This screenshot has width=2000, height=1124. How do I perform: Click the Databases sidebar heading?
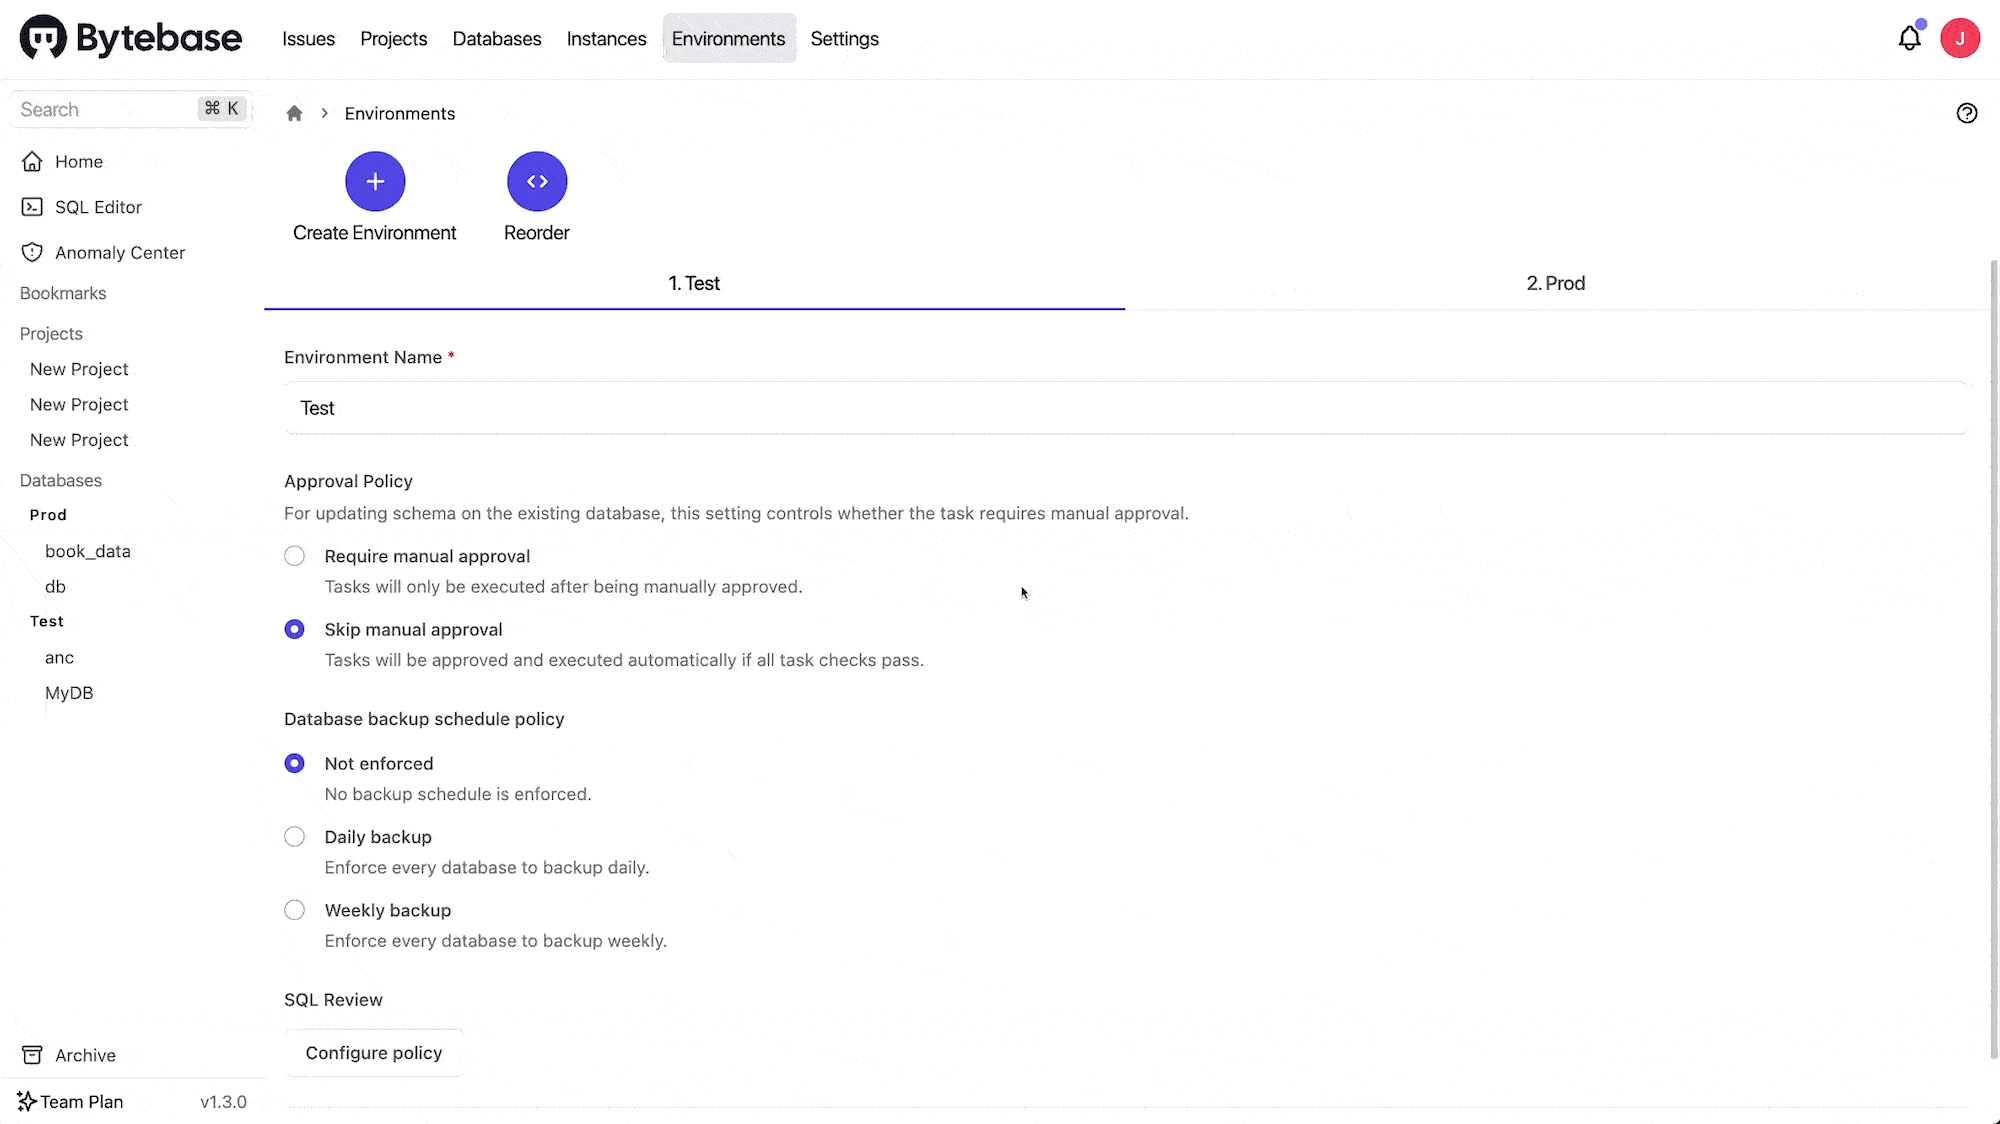61,480
